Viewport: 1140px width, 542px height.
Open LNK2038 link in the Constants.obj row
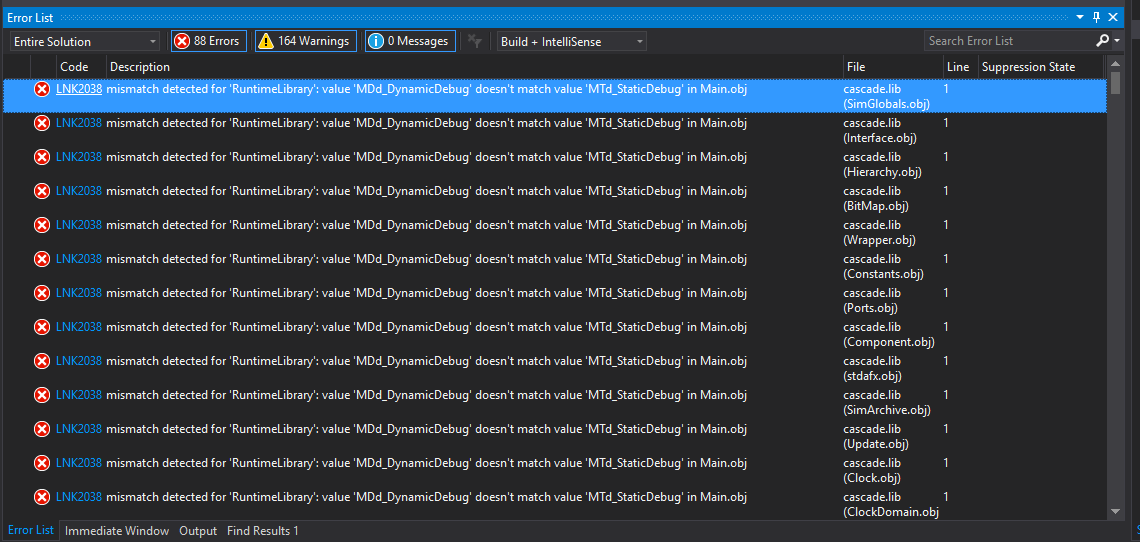(x=79, y=258)
